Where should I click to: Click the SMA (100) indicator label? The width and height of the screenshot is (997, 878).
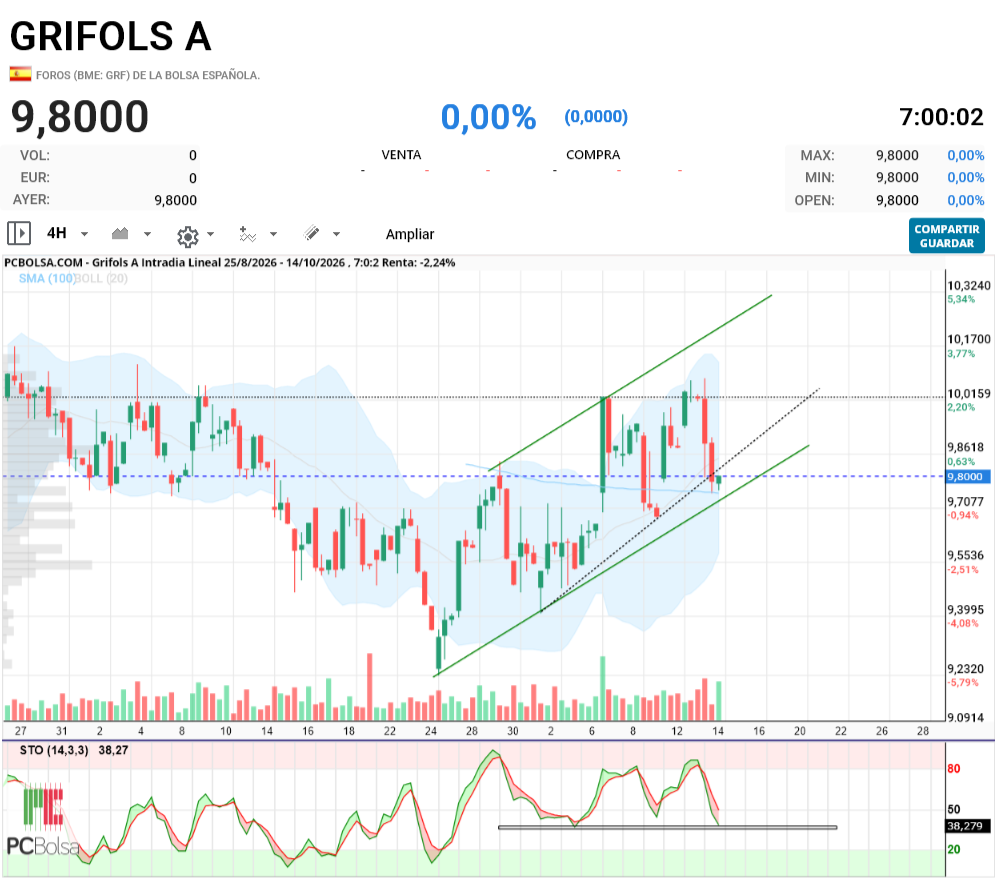(x=47, y=278)
